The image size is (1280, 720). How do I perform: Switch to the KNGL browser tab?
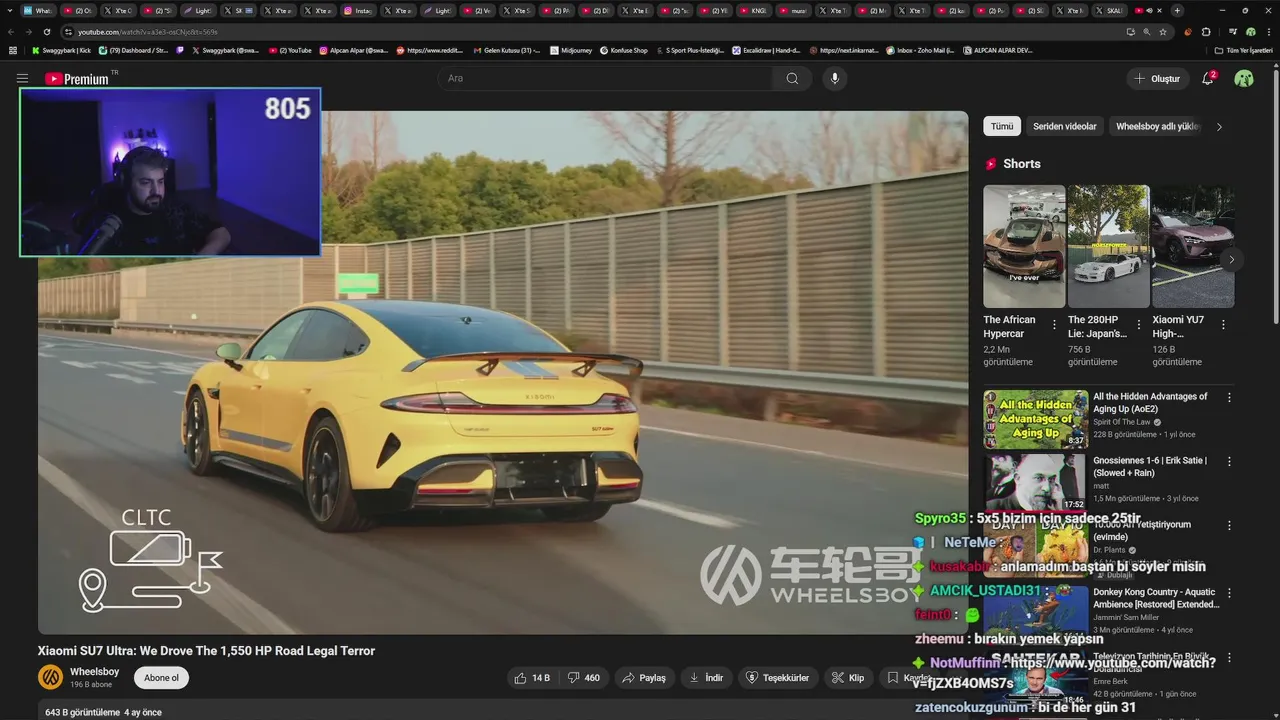pyautogui.click(x=752, y=10)
